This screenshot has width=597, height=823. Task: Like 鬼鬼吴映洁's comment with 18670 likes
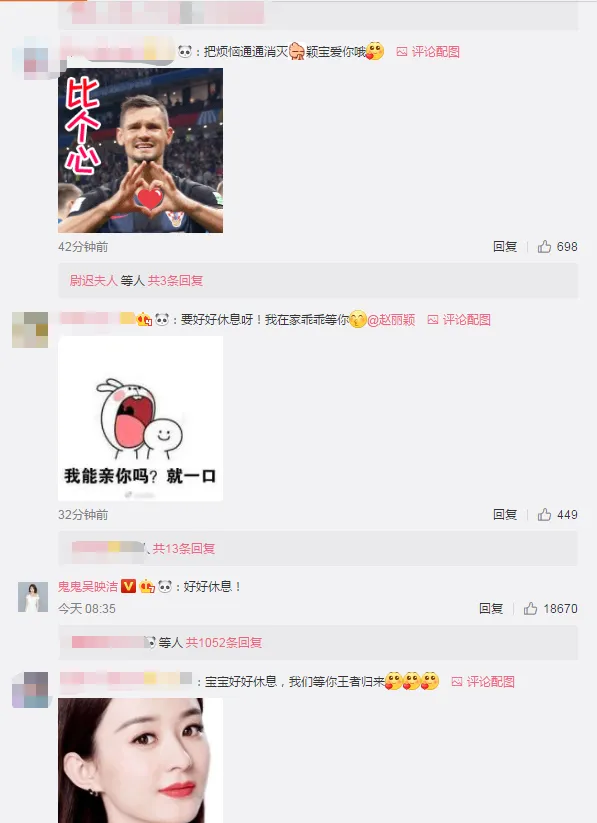tap(530, 608)
